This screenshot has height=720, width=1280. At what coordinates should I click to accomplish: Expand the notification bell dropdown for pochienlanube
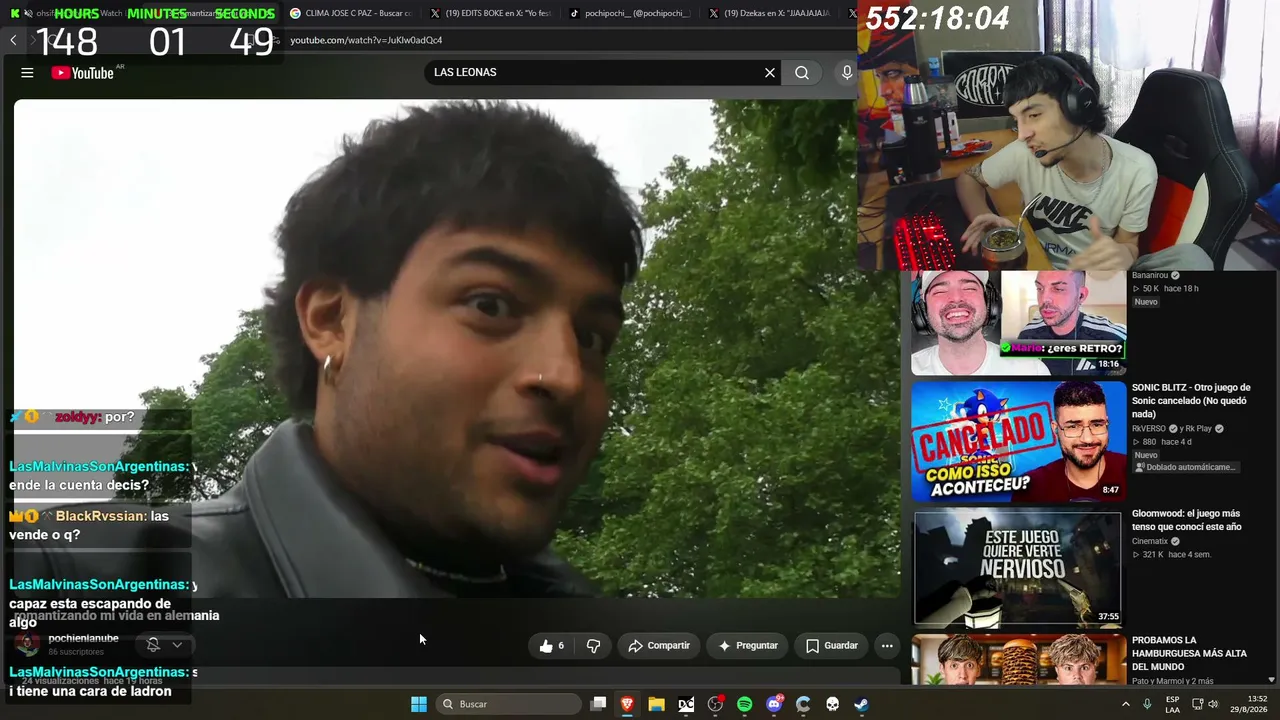pyautogui.click(x=165, y=645)
